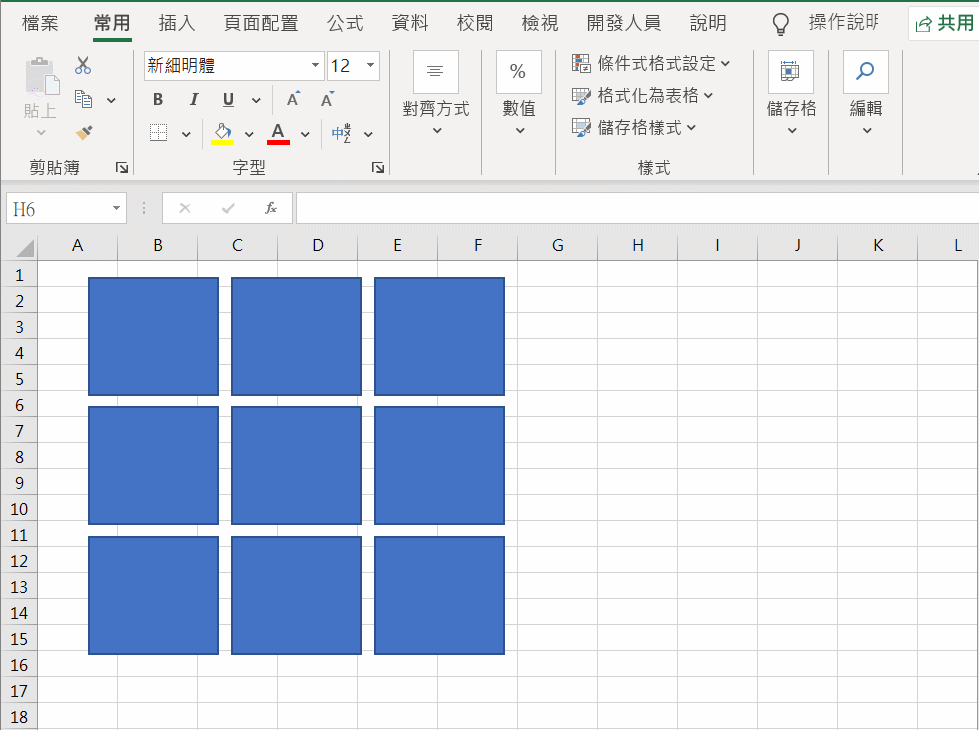Click the Name Box showing H6
This screenshot has width=979, height=730.
(x=56, y=208)
